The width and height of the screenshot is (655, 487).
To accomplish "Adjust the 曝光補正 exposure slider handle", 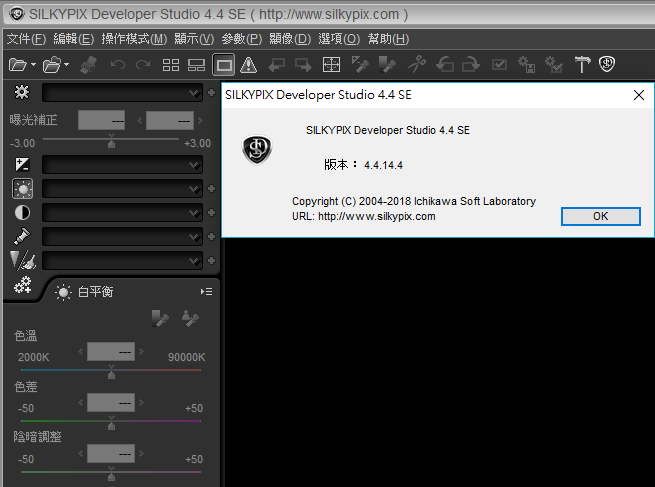I will pos(111,143).
